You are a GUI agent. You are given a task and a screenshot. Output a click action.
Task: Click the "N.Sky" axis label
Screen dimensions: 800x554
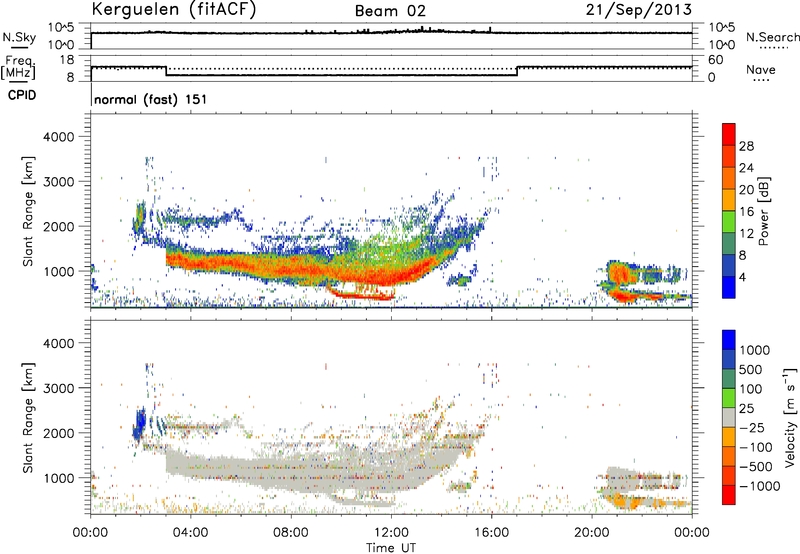click(19, 37)
